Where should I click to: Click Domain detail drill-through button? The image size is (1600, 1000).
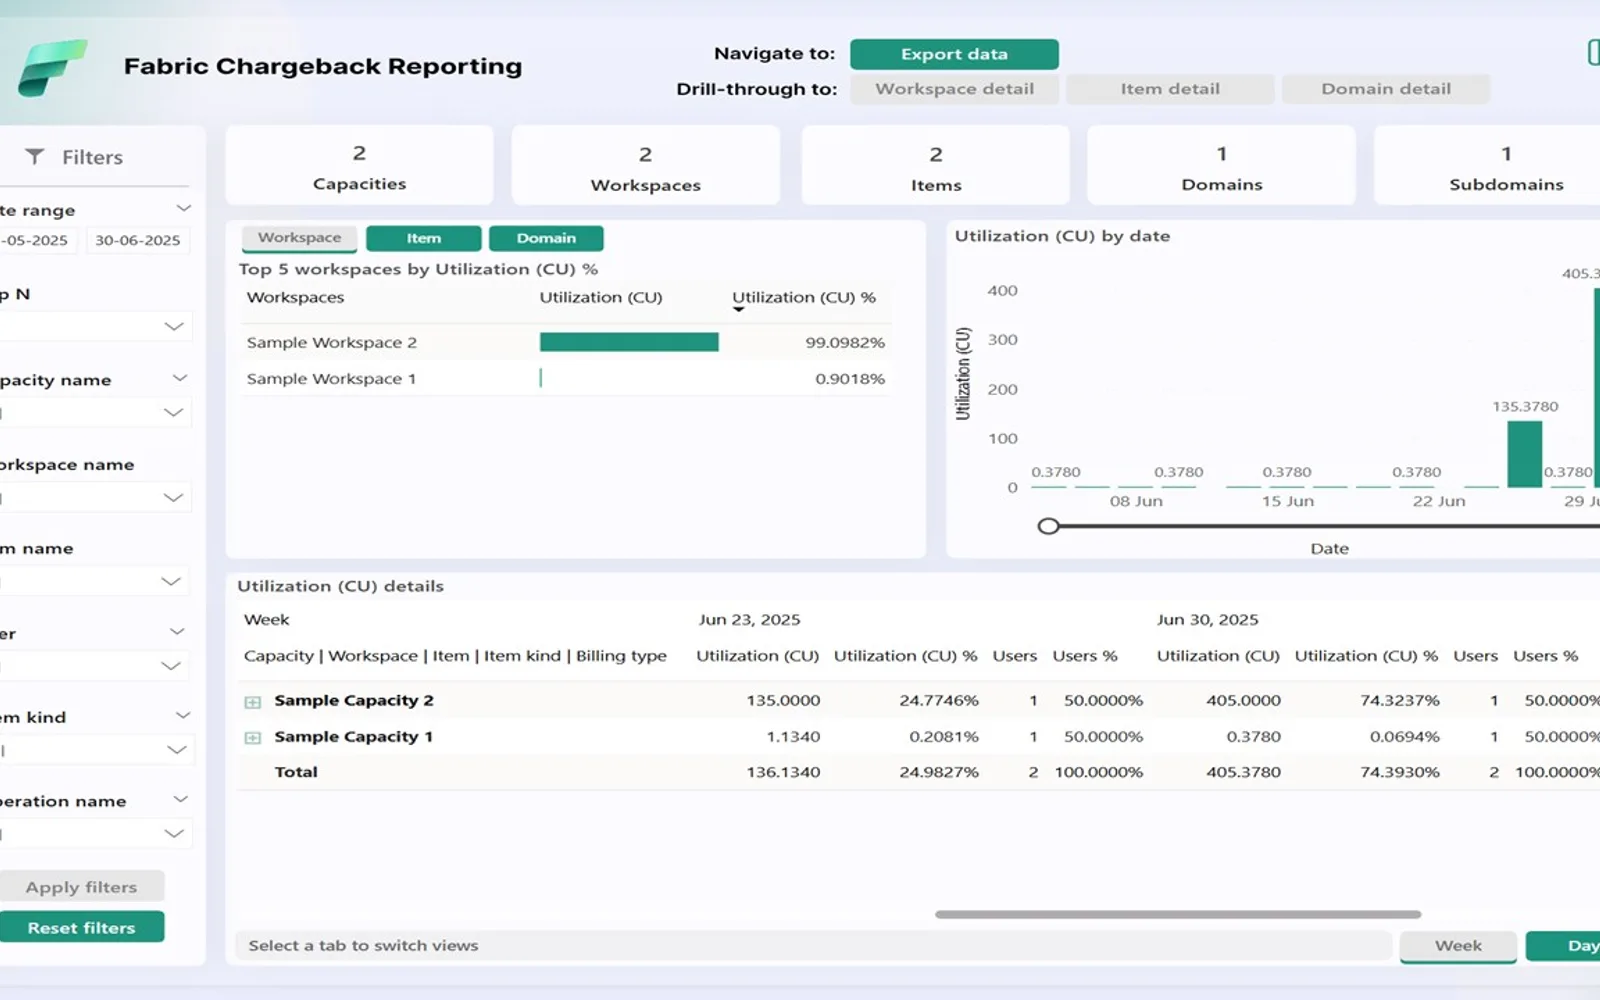[x=1386, y=89]
